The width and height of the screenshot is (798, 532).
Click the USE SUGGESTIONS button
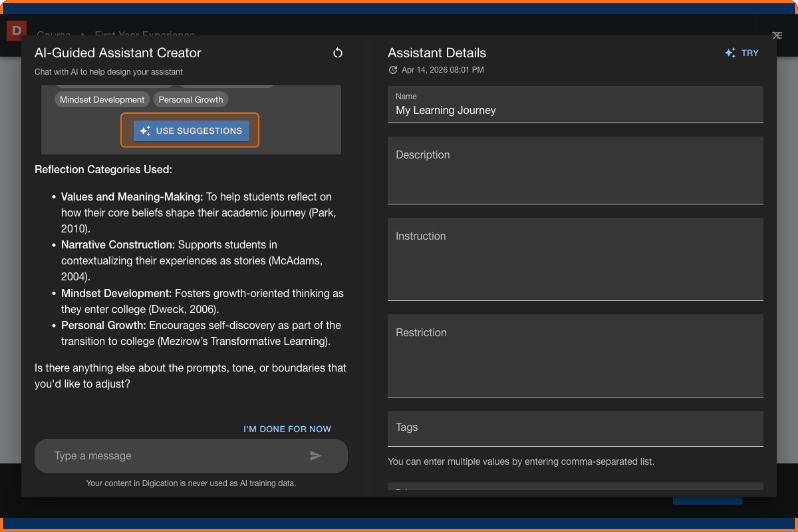coord(191,131)
